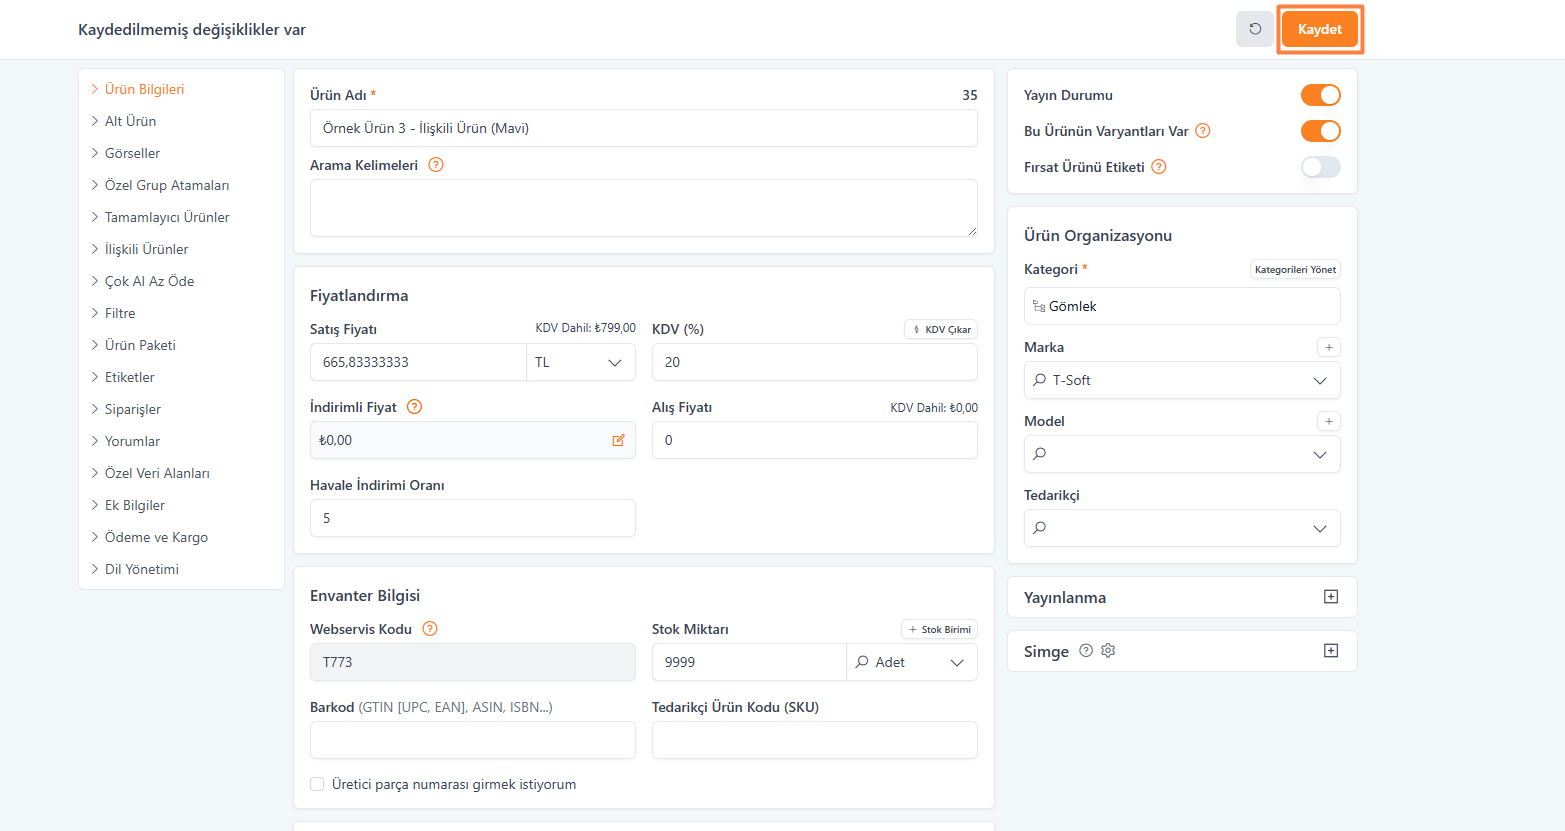Click the undo changes icon button
Image resolution: width=1565 pixels, height=831 pixels.
[1254, 29]
